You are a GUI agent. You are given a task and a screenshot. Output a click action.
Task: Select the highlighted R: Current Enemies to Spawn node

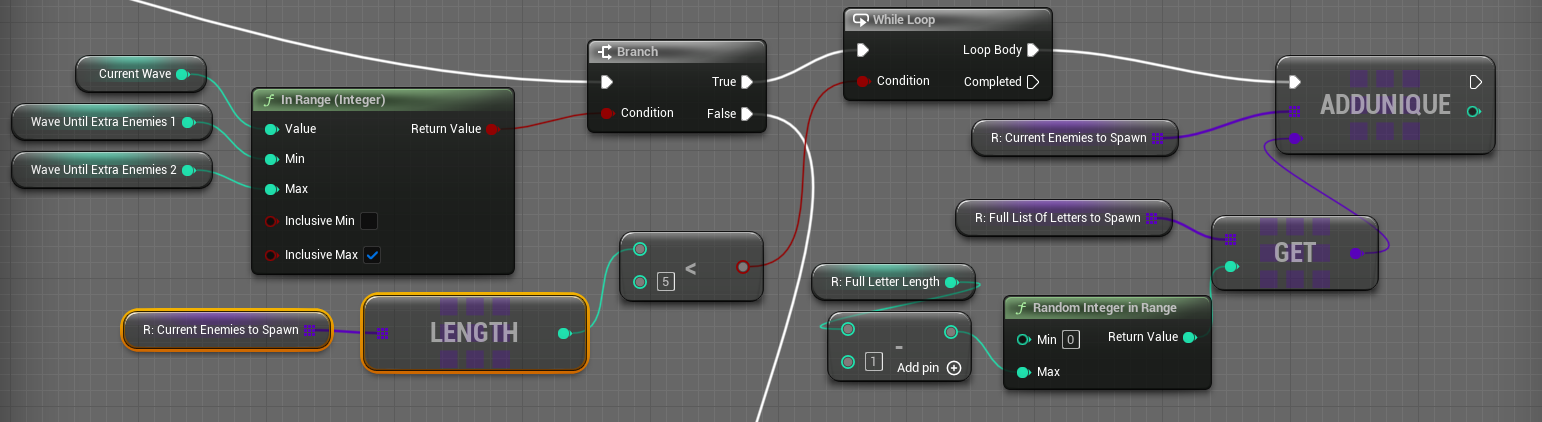(x=226, y=330)
